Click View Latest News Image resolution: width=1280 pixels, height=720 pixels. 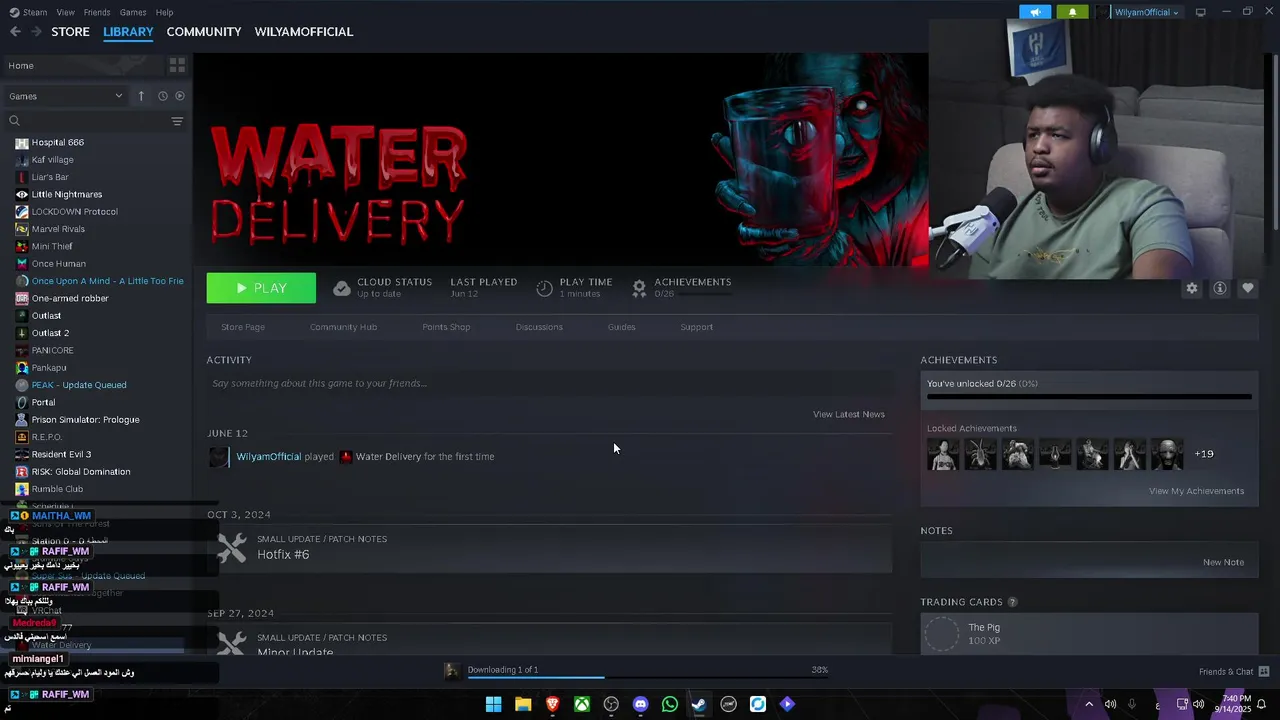(x=849, y=414)
